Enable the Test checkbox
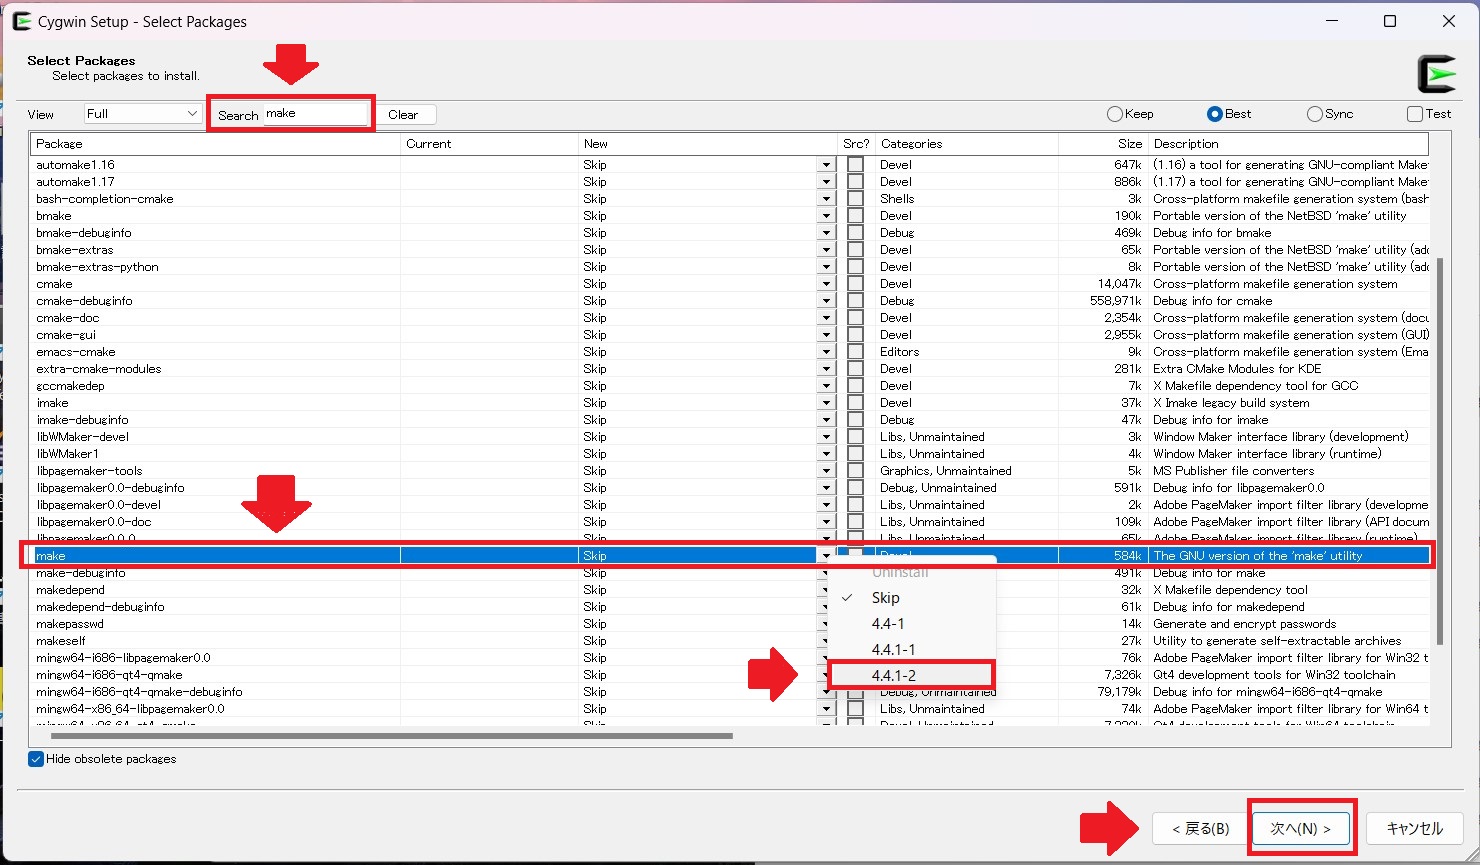The image size is (1480, 865). 1415,114
